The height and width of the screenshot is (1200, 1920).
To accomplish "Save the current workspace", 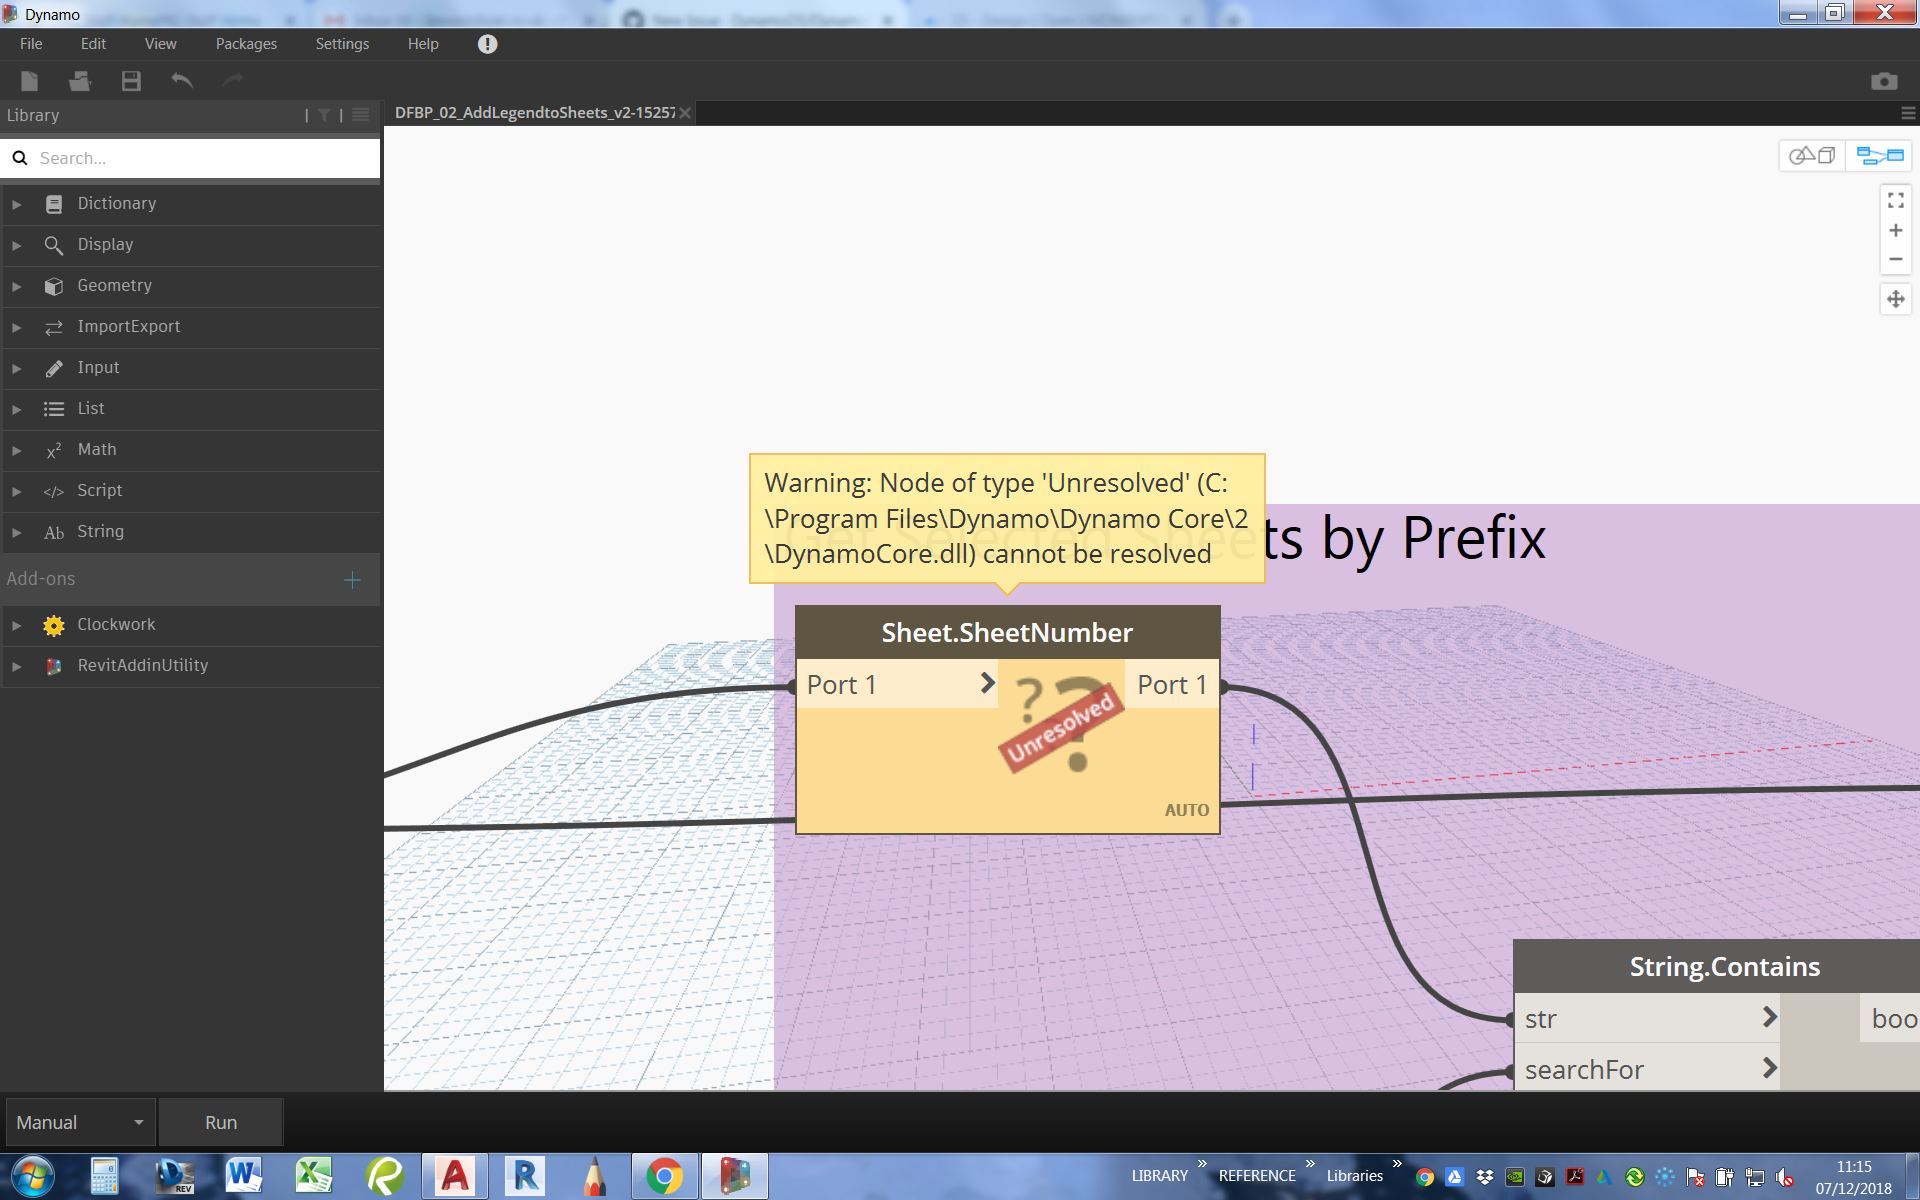I will [x=130, y=81].
